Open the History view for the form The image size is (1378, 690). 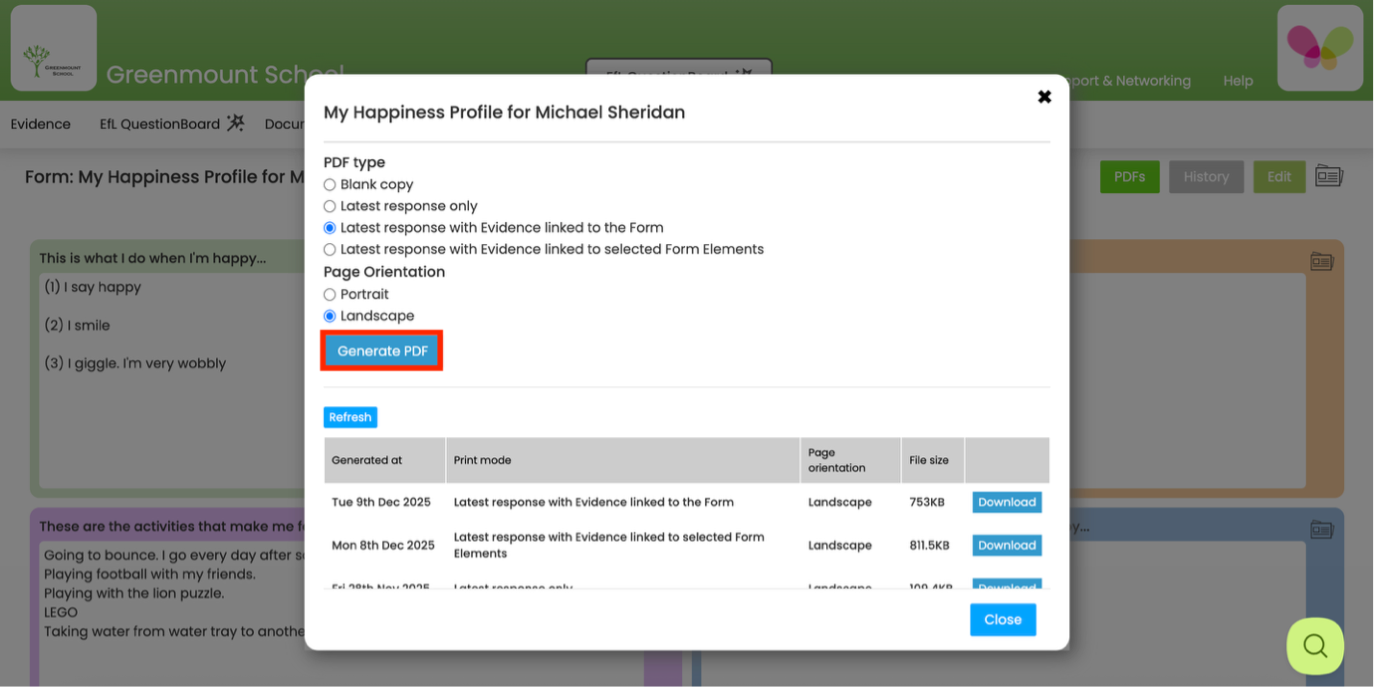(x=1206, y=176)
